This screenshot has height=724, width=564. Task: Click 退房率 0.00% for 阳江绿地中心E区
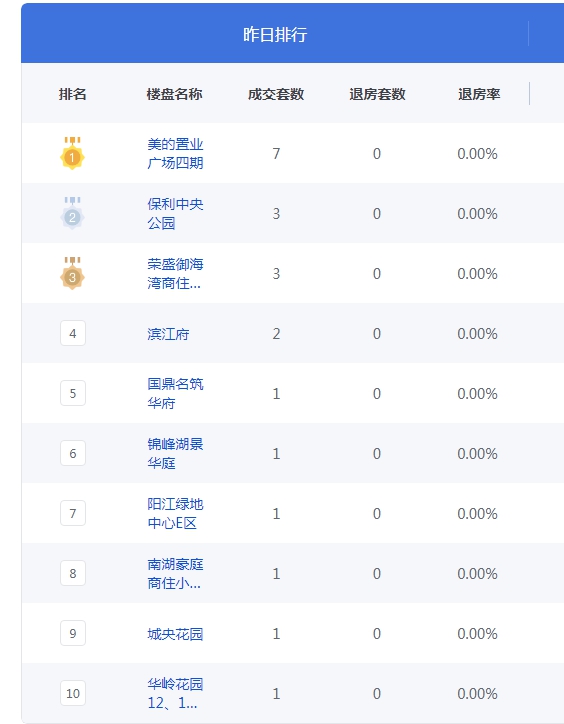478,513
